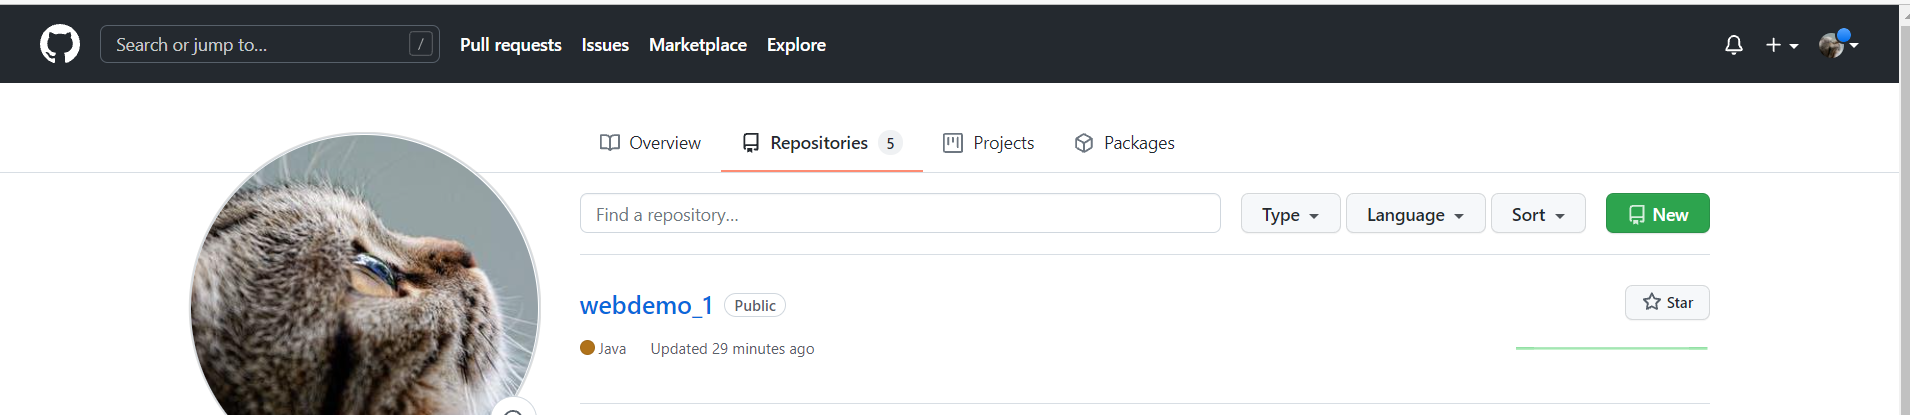1910x415 pixels.
Task: Select the Repositories tab
Action: click(x=822, y=143)
